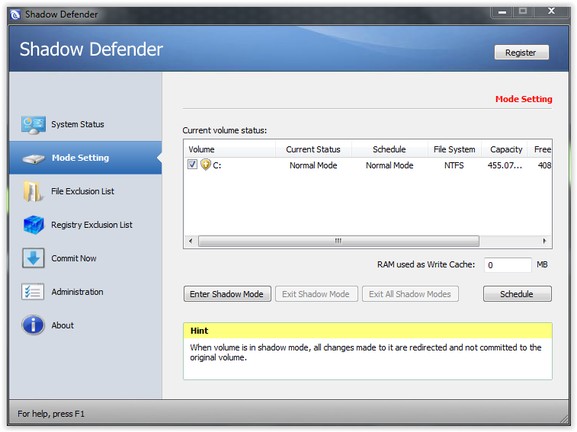The width and height of the screenshot is (577, 432).
Task: Go to Registry Exclusion List label
Action: pyautogui.click(x=92, y=225)
